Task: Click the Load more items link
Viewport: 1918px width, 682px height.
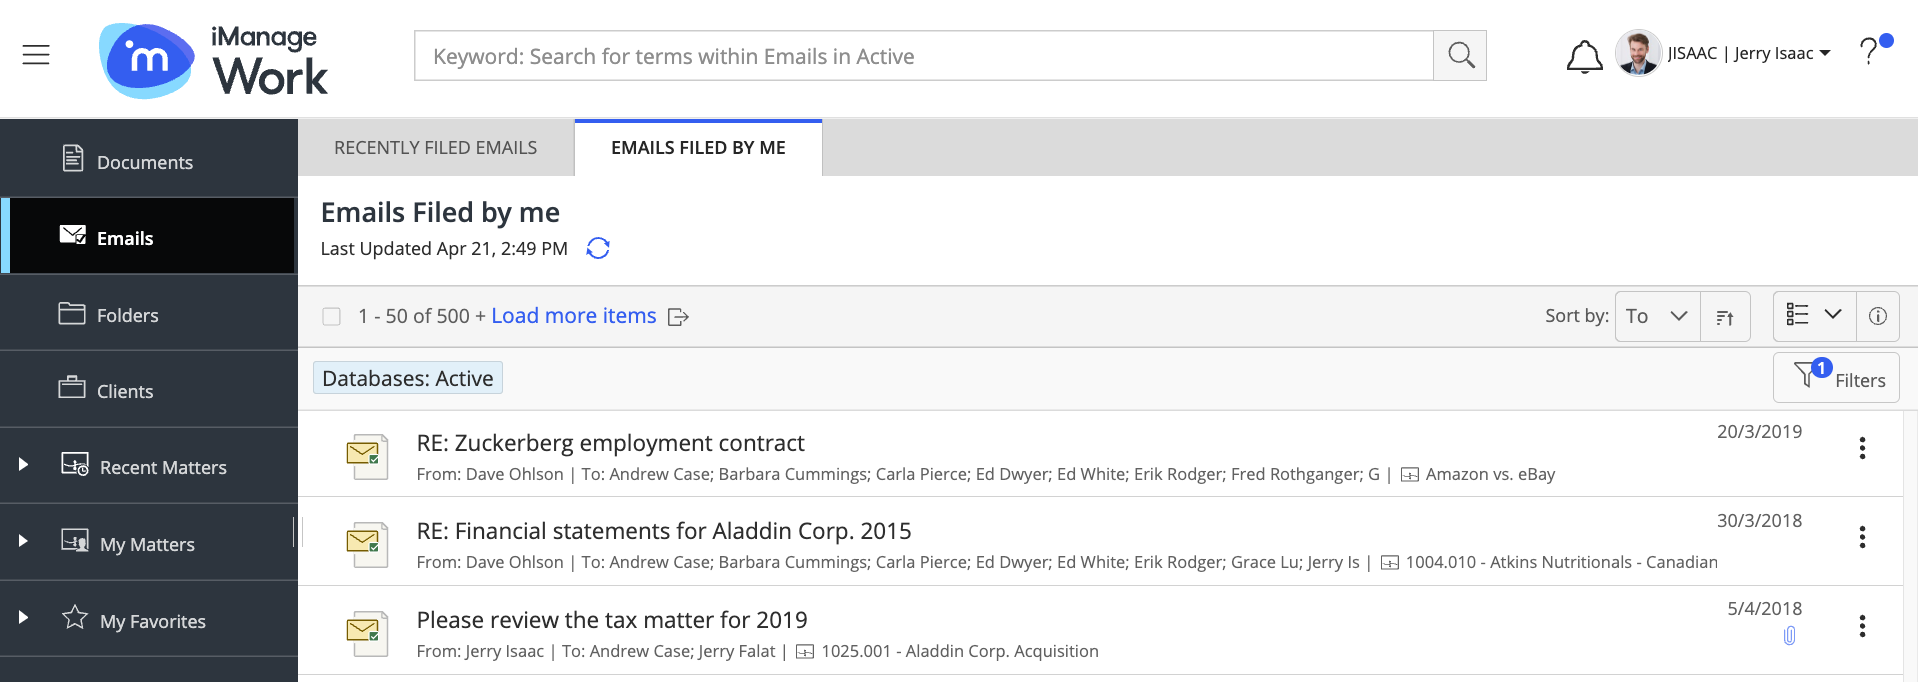Action: (573, 316)
